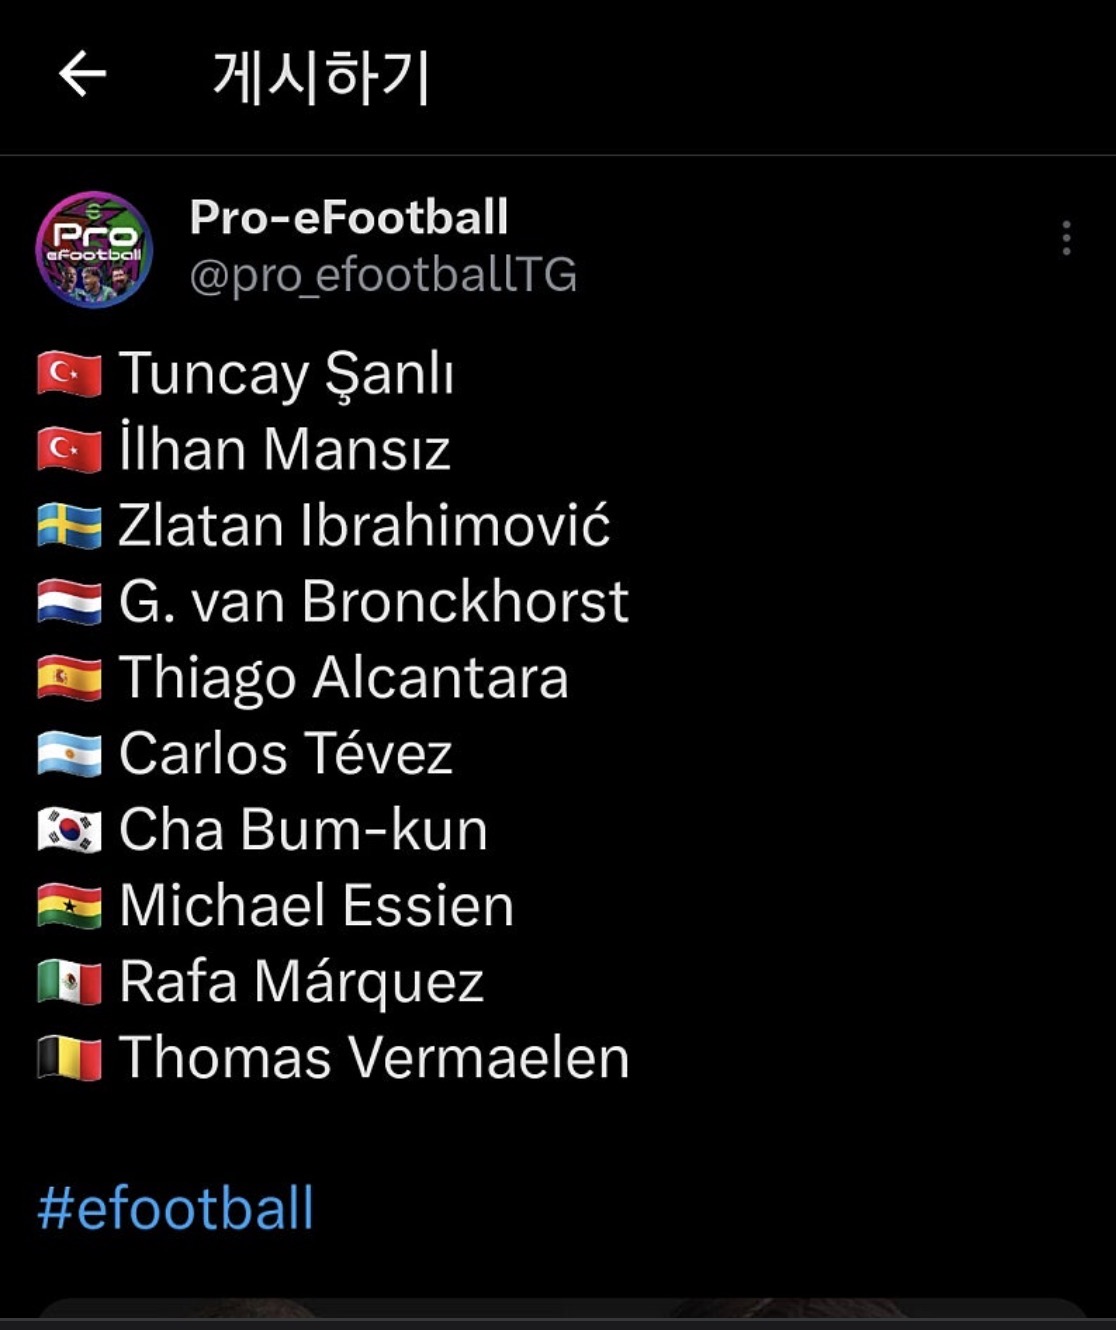Tap the Ghanaian flag beside Michael Essien
Viewport: 1116px width, 1330px height.
(x=69, y=906)
